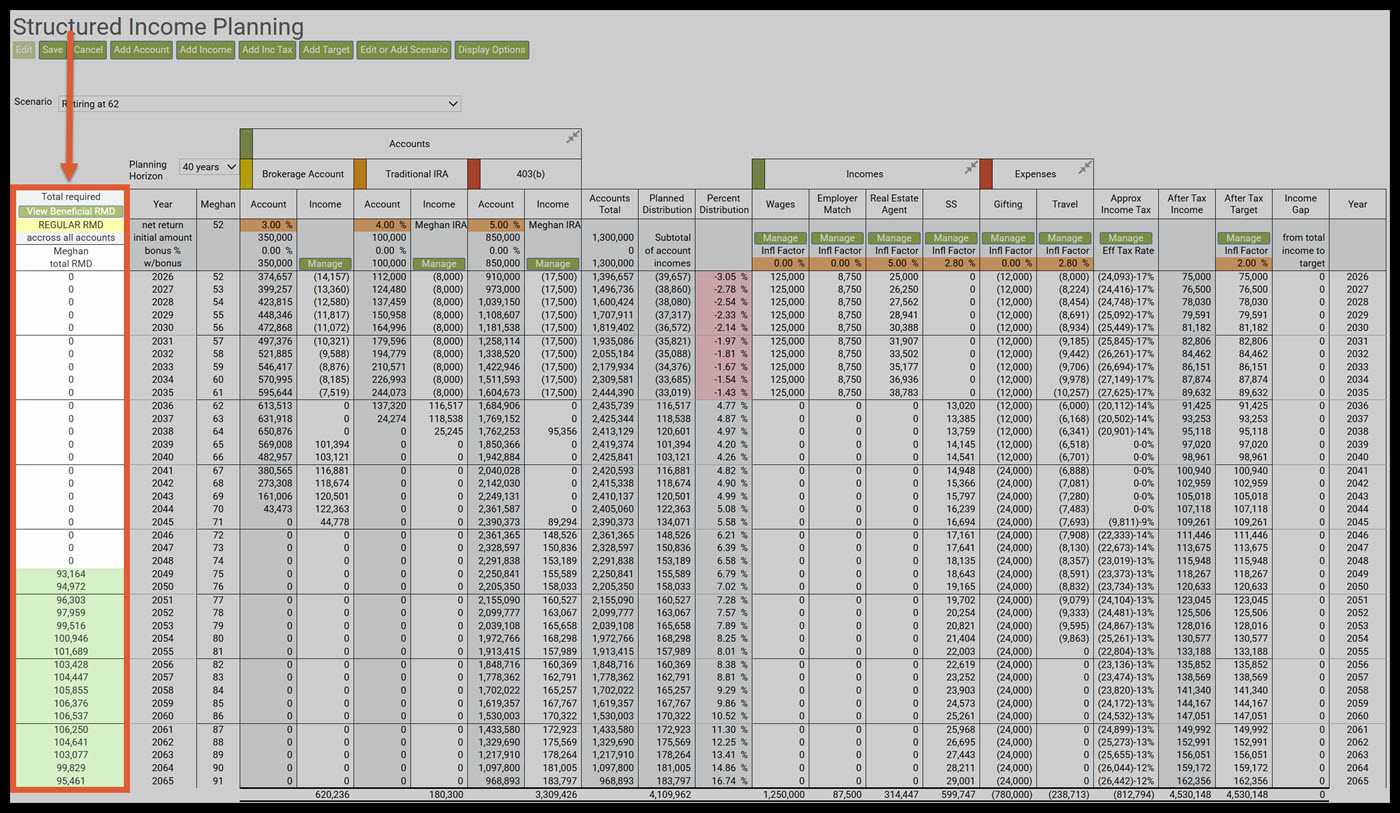1400x813 pixels.
Task: Click Manage under the Wages column
Action: pyautogui.click(x=780, y=238)
